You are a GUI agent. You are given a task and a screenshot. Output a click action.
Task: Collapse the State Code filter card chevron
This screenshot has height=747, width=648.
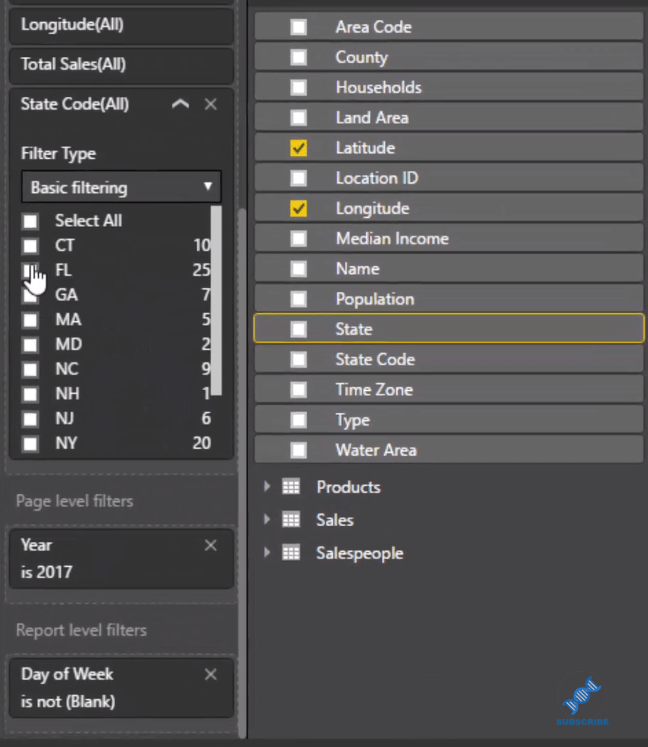click(x=180, y=104)
